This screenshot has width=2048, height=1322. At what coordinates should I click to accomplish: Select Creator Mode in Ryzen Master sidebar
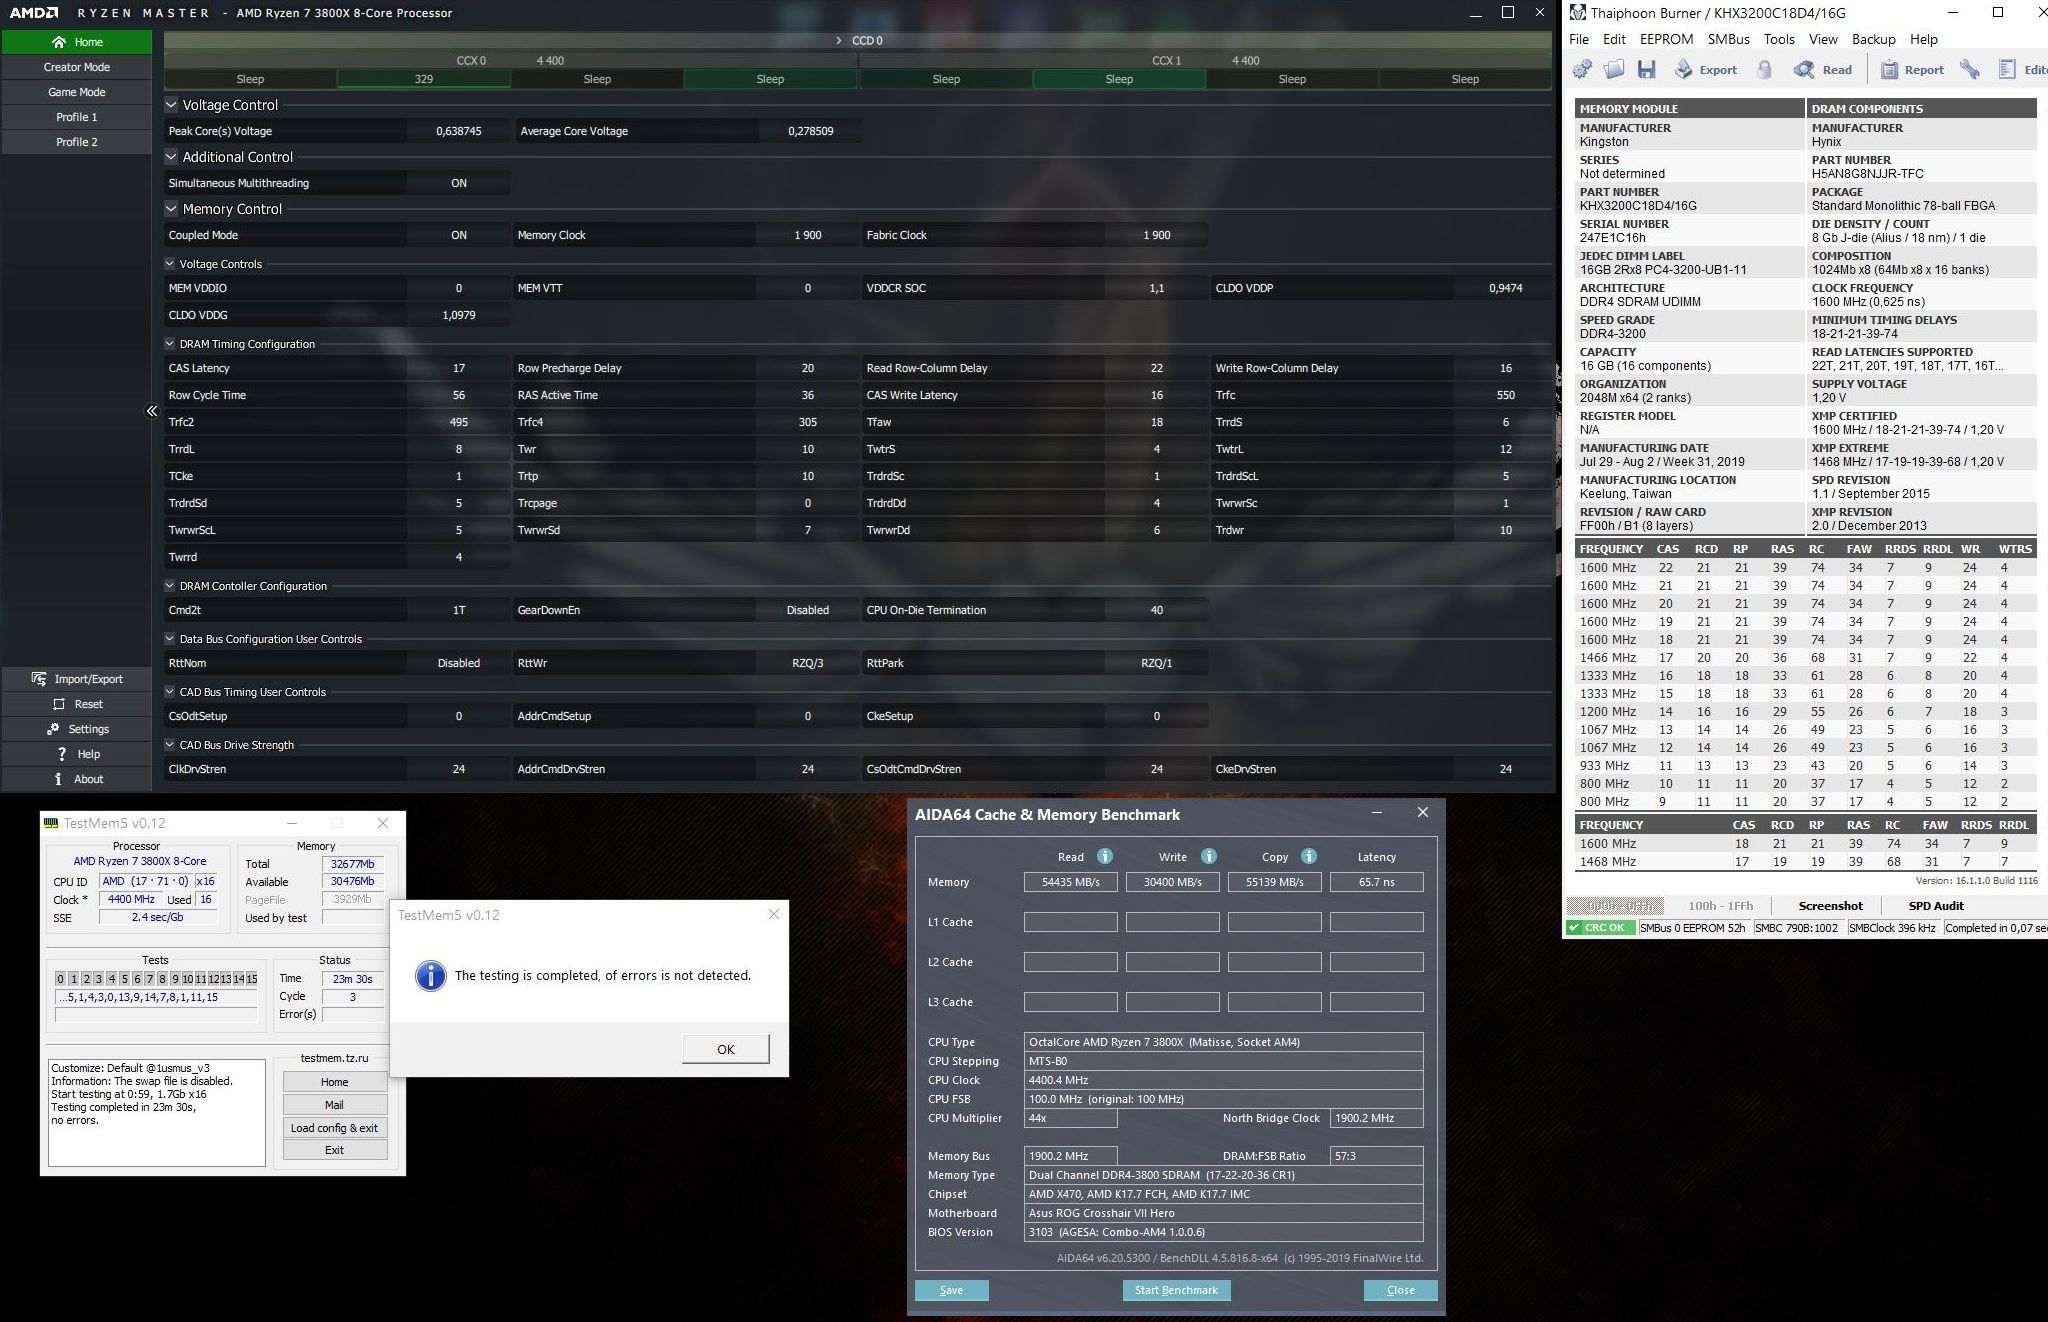77,67
